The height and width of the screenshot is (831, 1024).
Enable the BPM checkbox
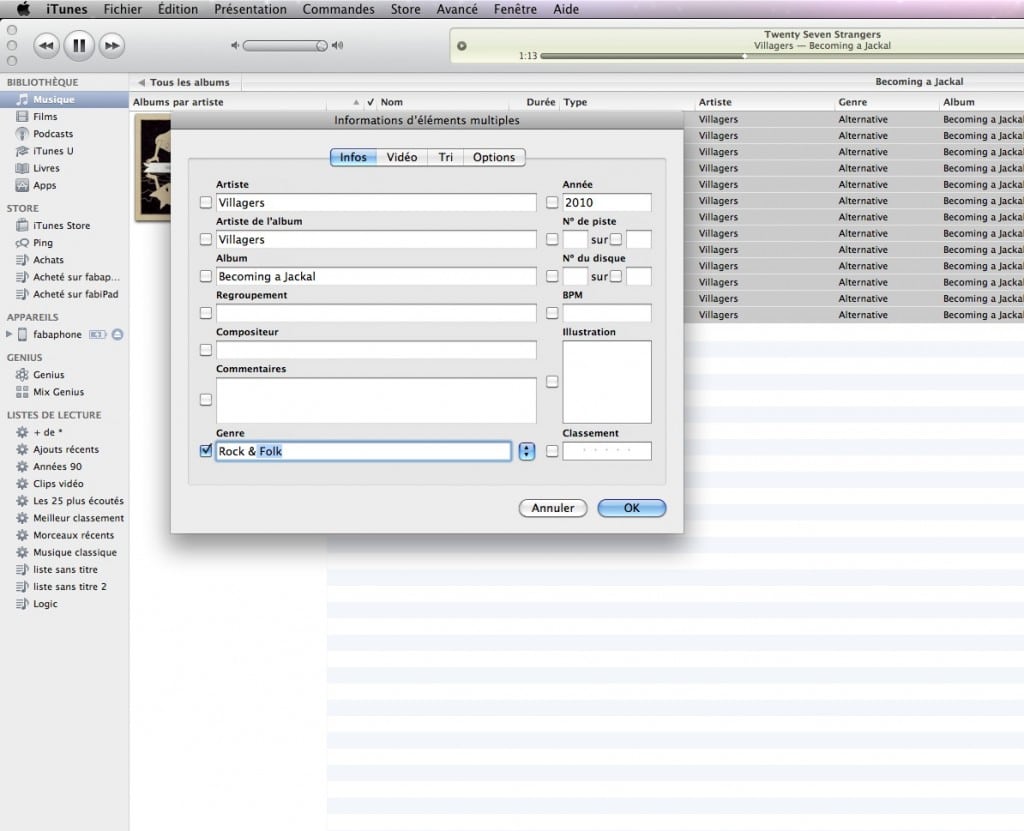[x=552, y=313]
